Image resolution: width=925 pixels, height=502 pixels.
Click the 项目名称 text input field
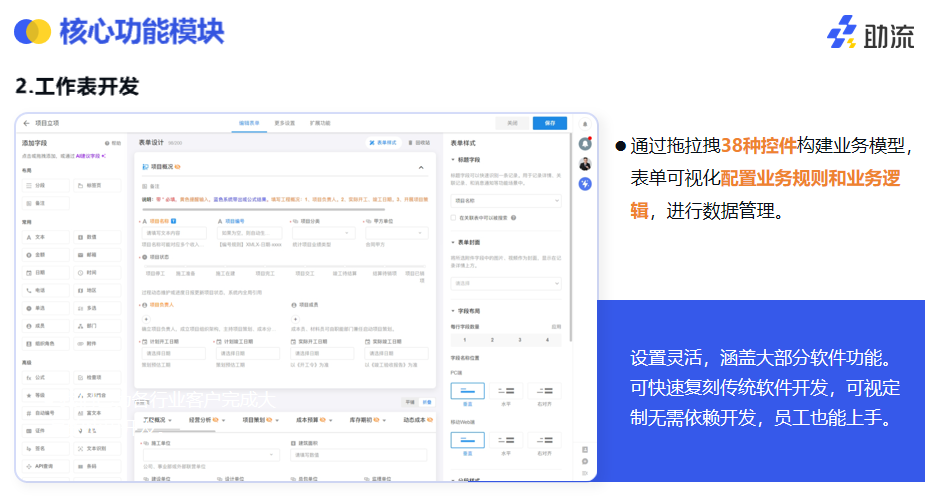coord(174,233)
